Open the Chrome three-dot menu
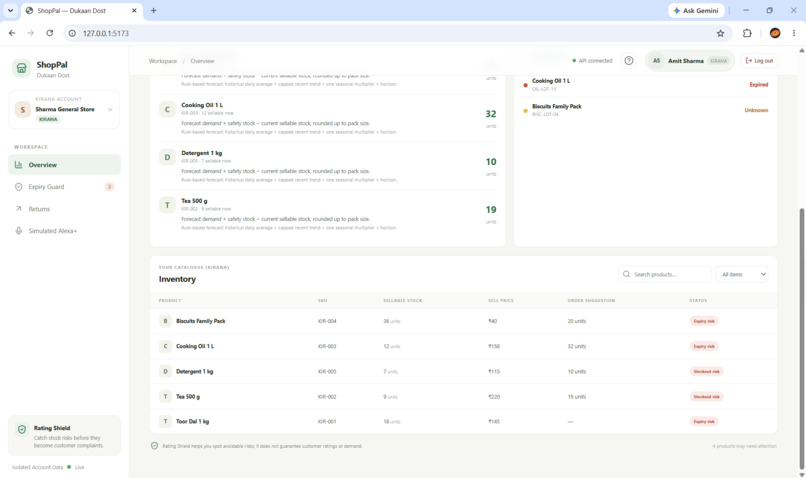Viewport: 806px width, 478px height. point(794,33)
